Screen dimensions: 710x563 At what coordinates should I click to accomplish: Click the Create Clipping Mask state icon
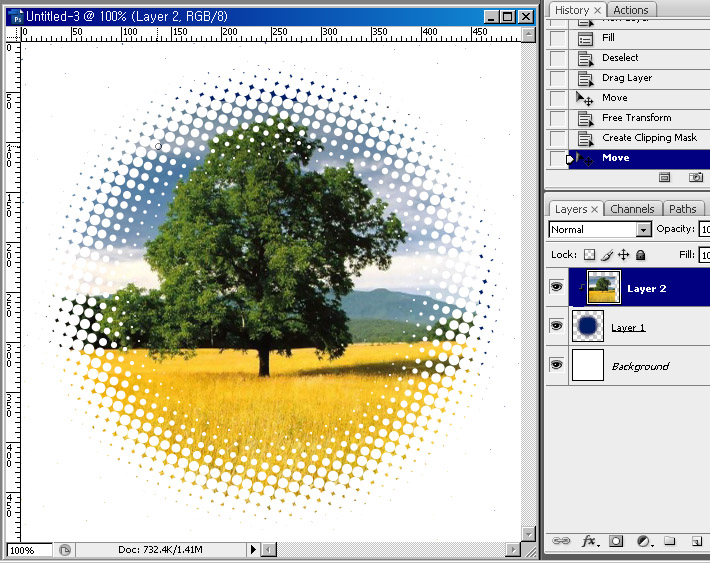click(x=585, y=139)
